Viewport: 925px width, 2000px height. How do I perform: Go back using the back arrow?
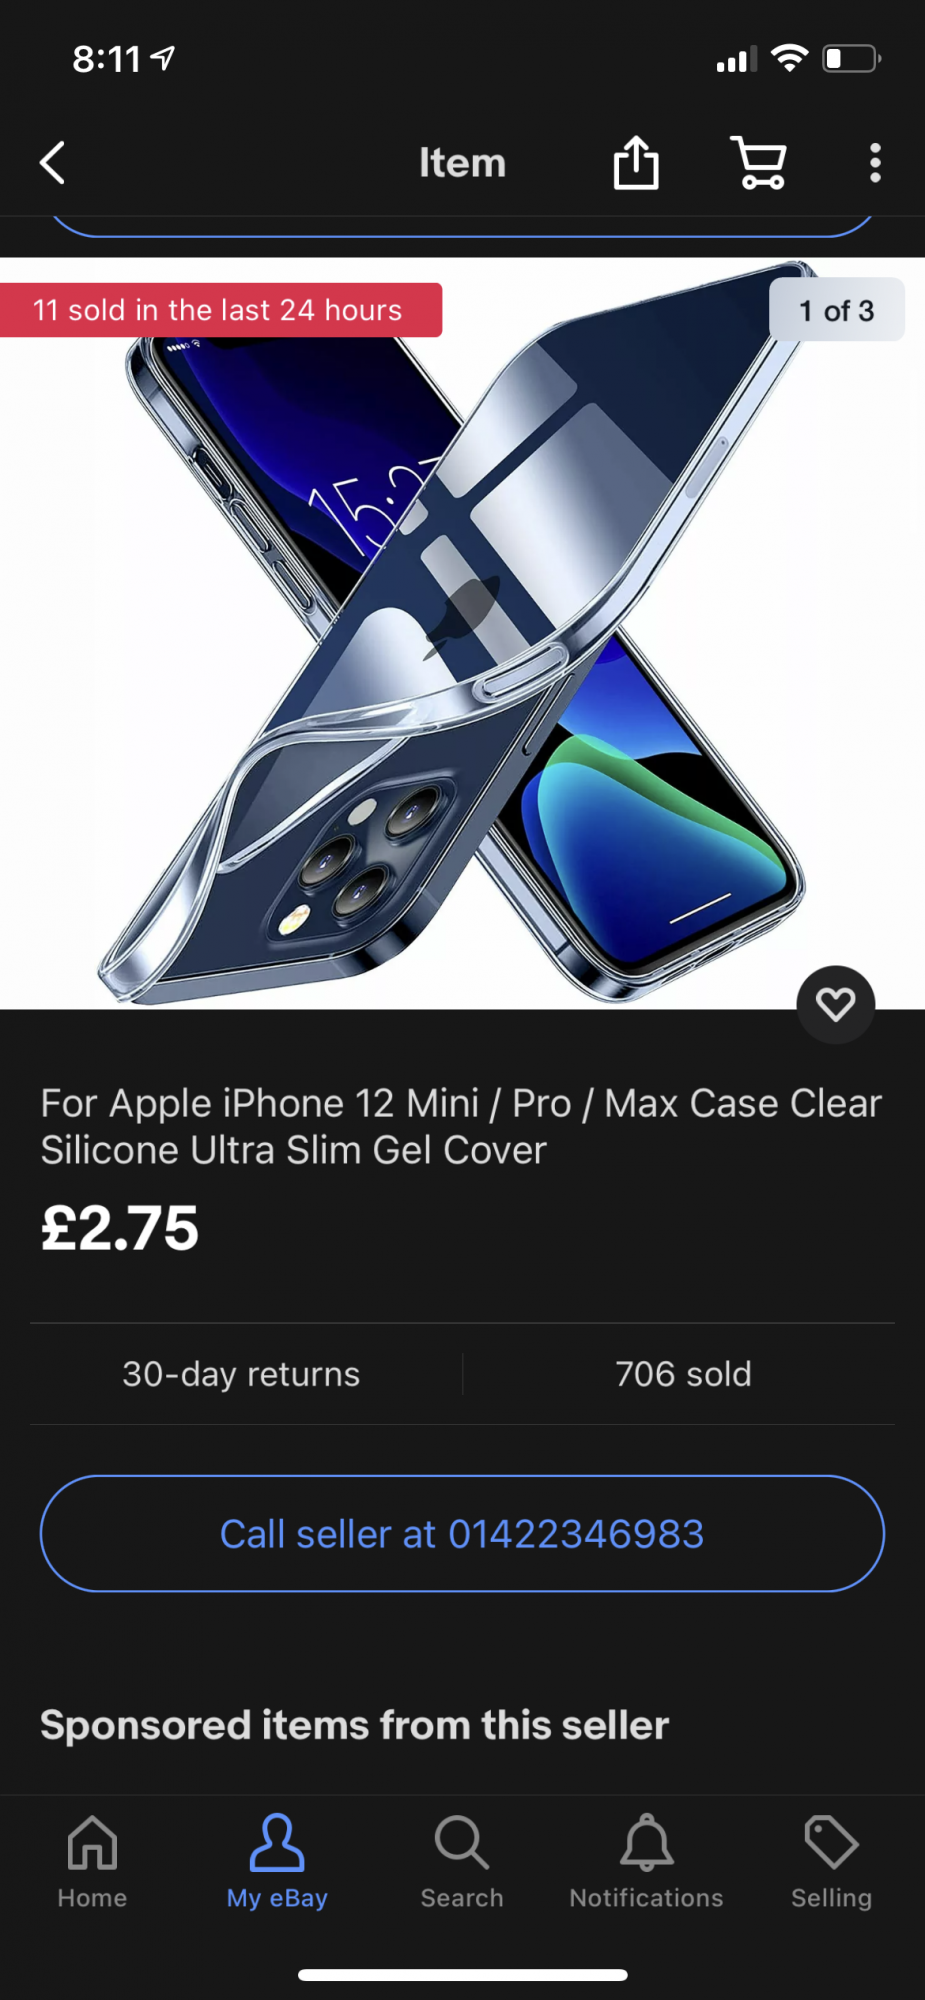coord(52,162)
